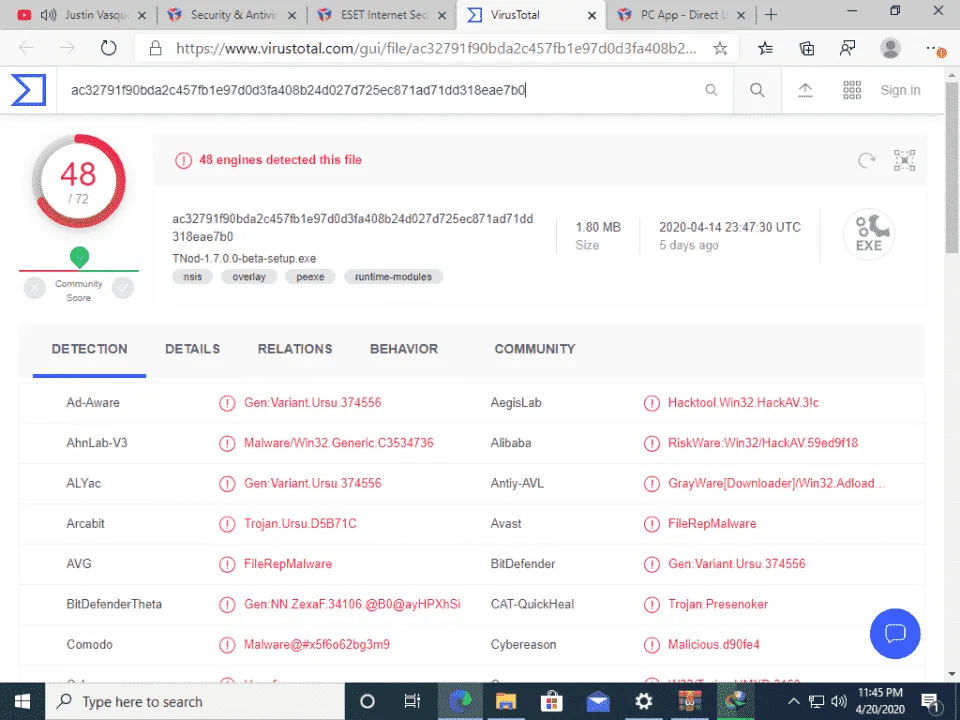Open the apps grid icon
This screenshot has width=960, height=720.
click(x=852, y=90)
